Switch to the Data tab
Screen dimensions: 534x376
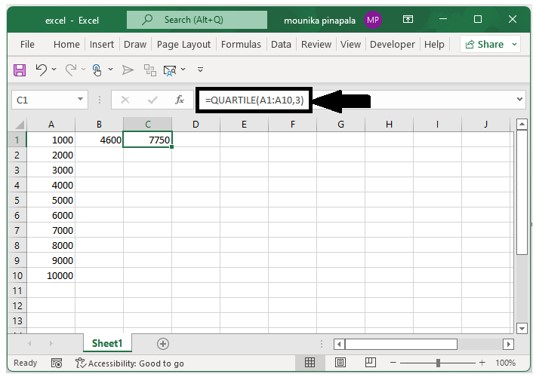(281, 44)
